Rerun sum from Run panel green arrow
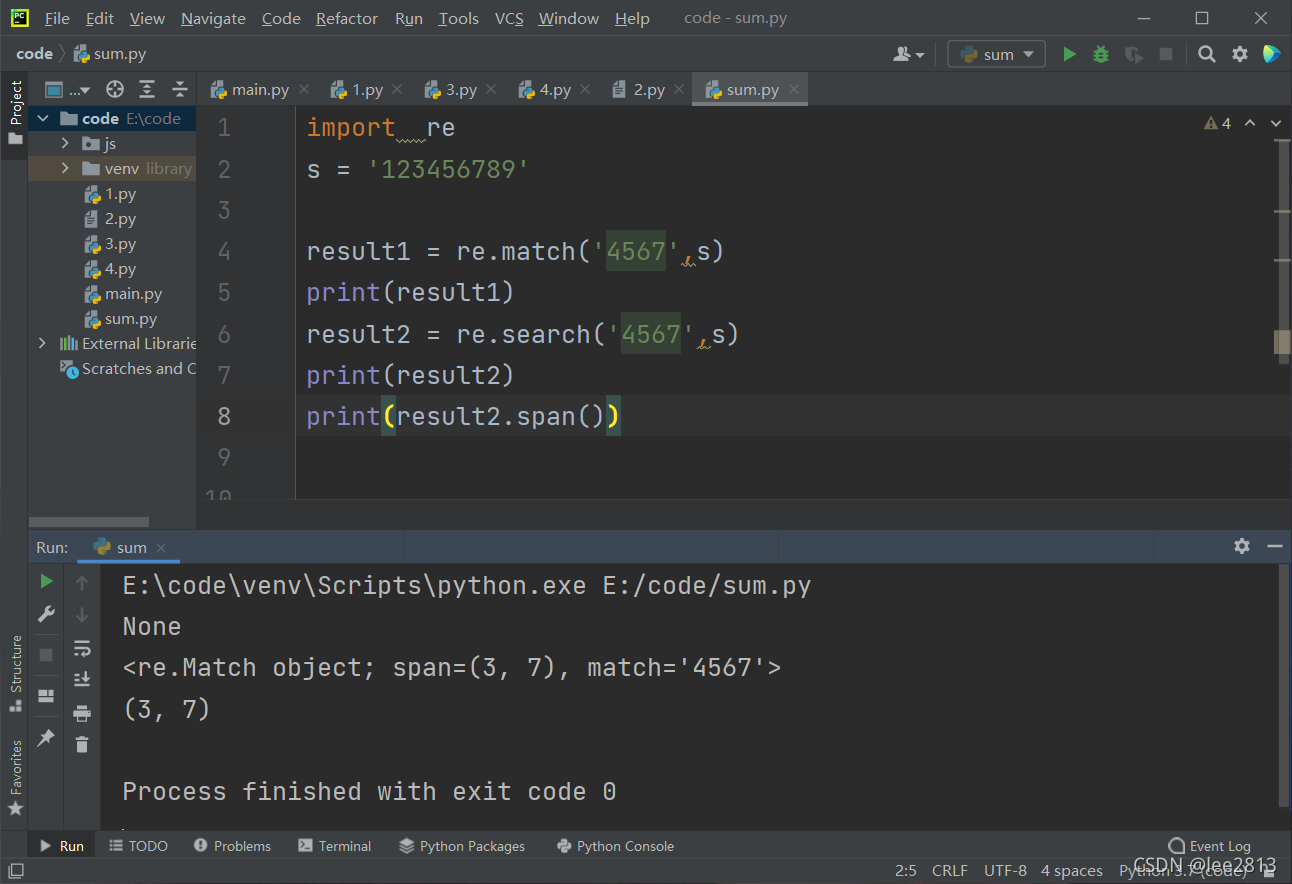1292x884 pixels. tap(46, 581)
